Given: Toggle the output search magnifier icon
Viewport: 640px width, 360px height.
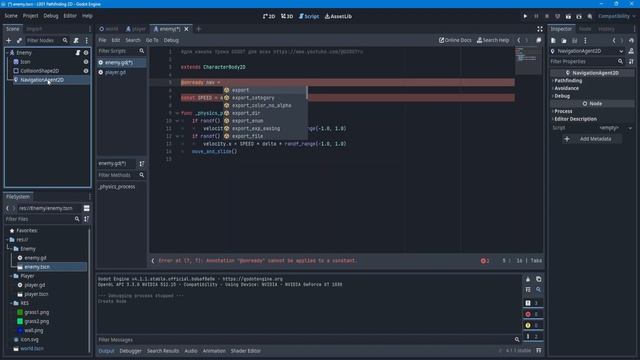Looking at the screenshot, I should [539, 289].
